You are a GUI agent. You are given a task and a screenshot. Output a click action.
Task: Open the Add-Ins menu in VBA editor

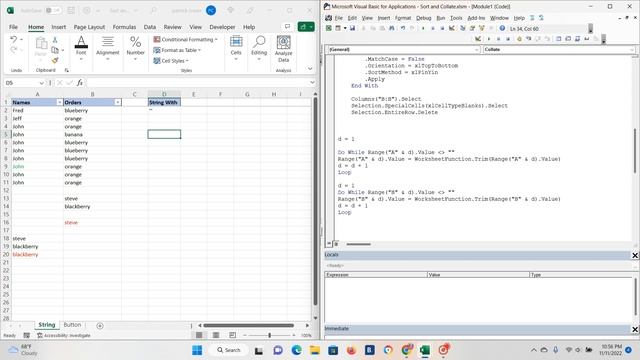click(x=476, y=18)
